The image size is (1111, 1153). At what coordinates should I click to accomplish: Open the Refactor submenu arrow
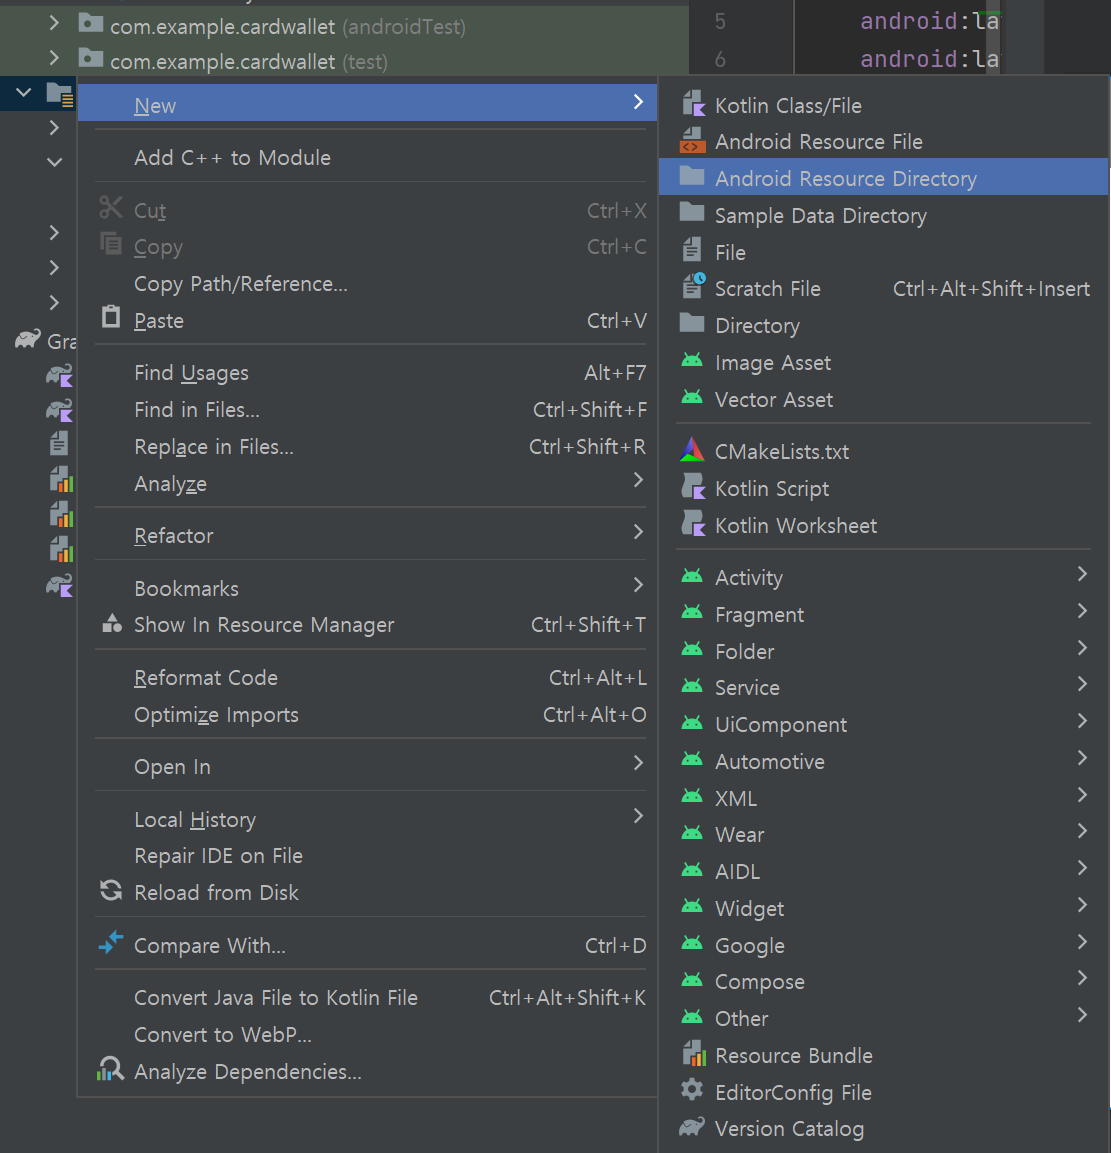click(638, 532)
